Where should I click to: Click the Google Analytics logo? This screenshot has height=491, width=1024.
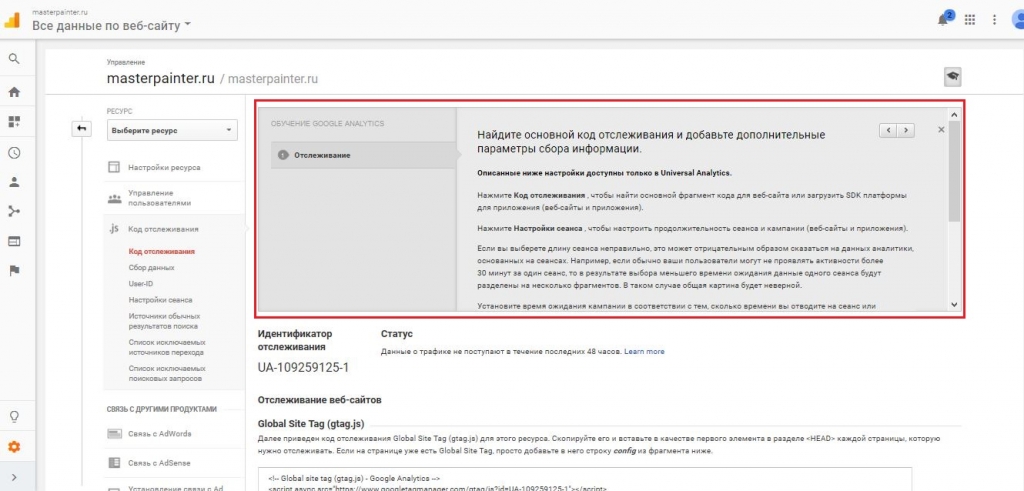coord(12,20)
